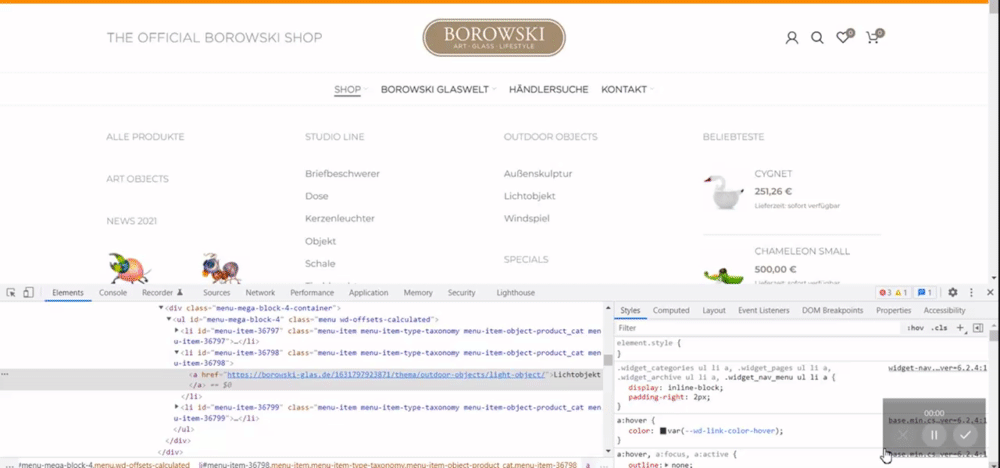Click the Lichtobjekt menu link
1000x468 pixels.
[x=529, y=196]
